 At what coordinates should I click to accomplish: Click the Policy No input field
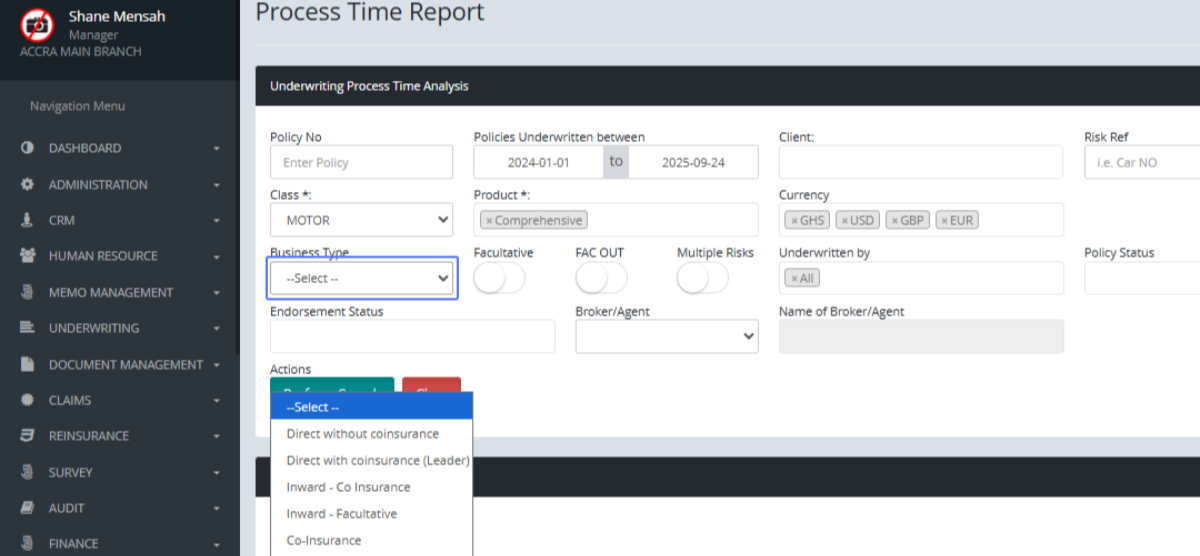pos(361,162)
